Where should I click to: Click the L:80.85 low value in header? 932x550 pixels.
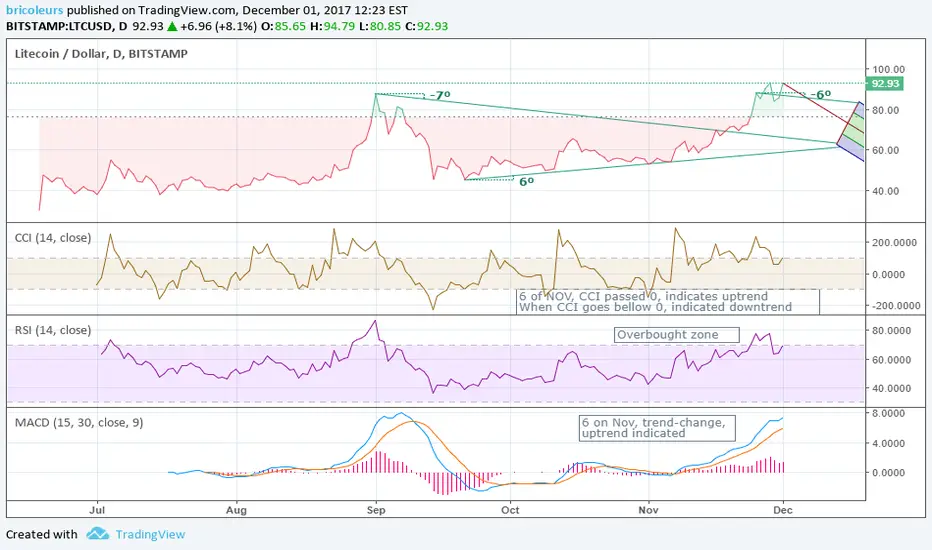pos(380,26)
